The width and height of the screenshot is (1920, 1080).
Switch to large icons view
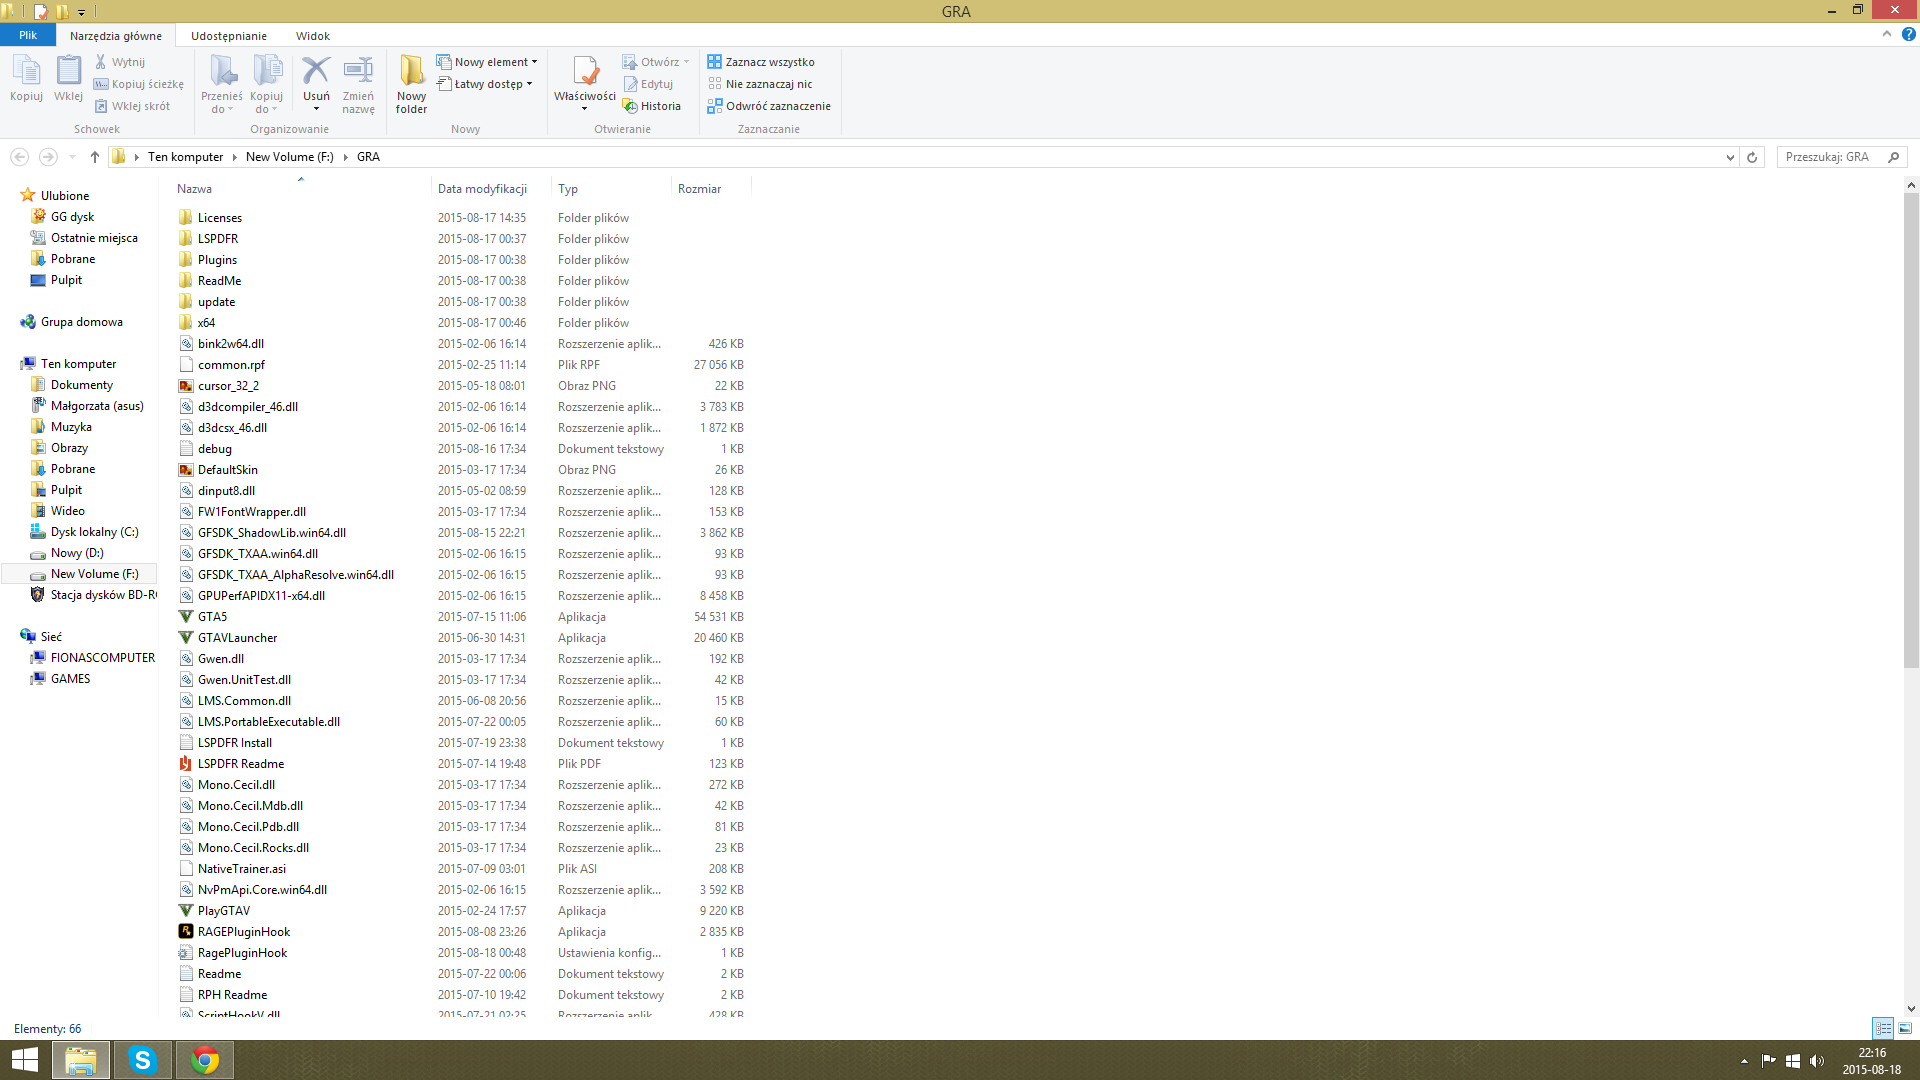pos(1905,1028)
